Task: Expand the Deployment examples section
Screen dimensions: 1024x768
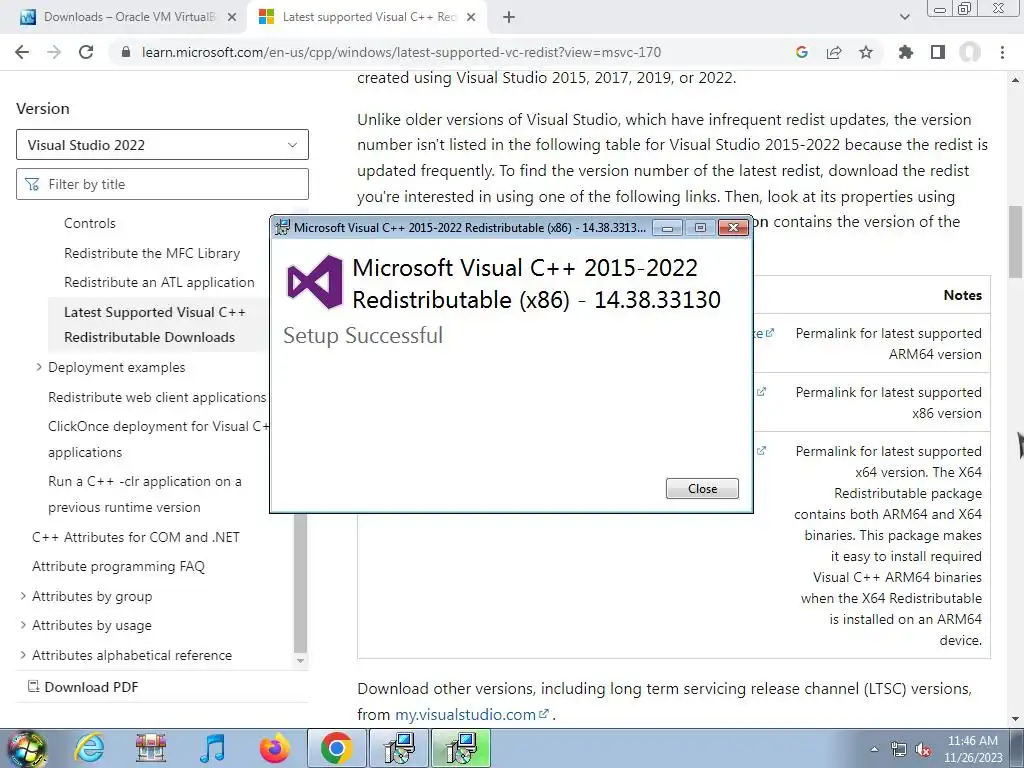Action: pyautogui.click(x=39, y=367)
